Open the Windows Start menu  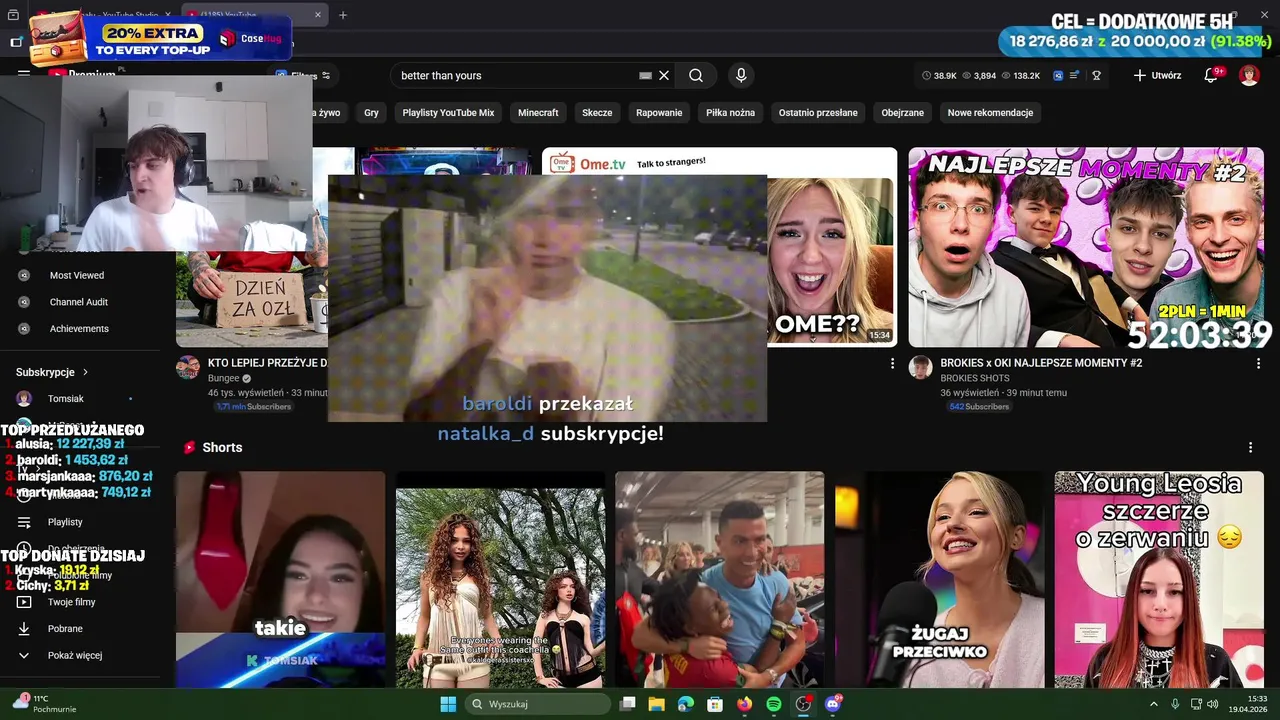click(x=448, y=704)
